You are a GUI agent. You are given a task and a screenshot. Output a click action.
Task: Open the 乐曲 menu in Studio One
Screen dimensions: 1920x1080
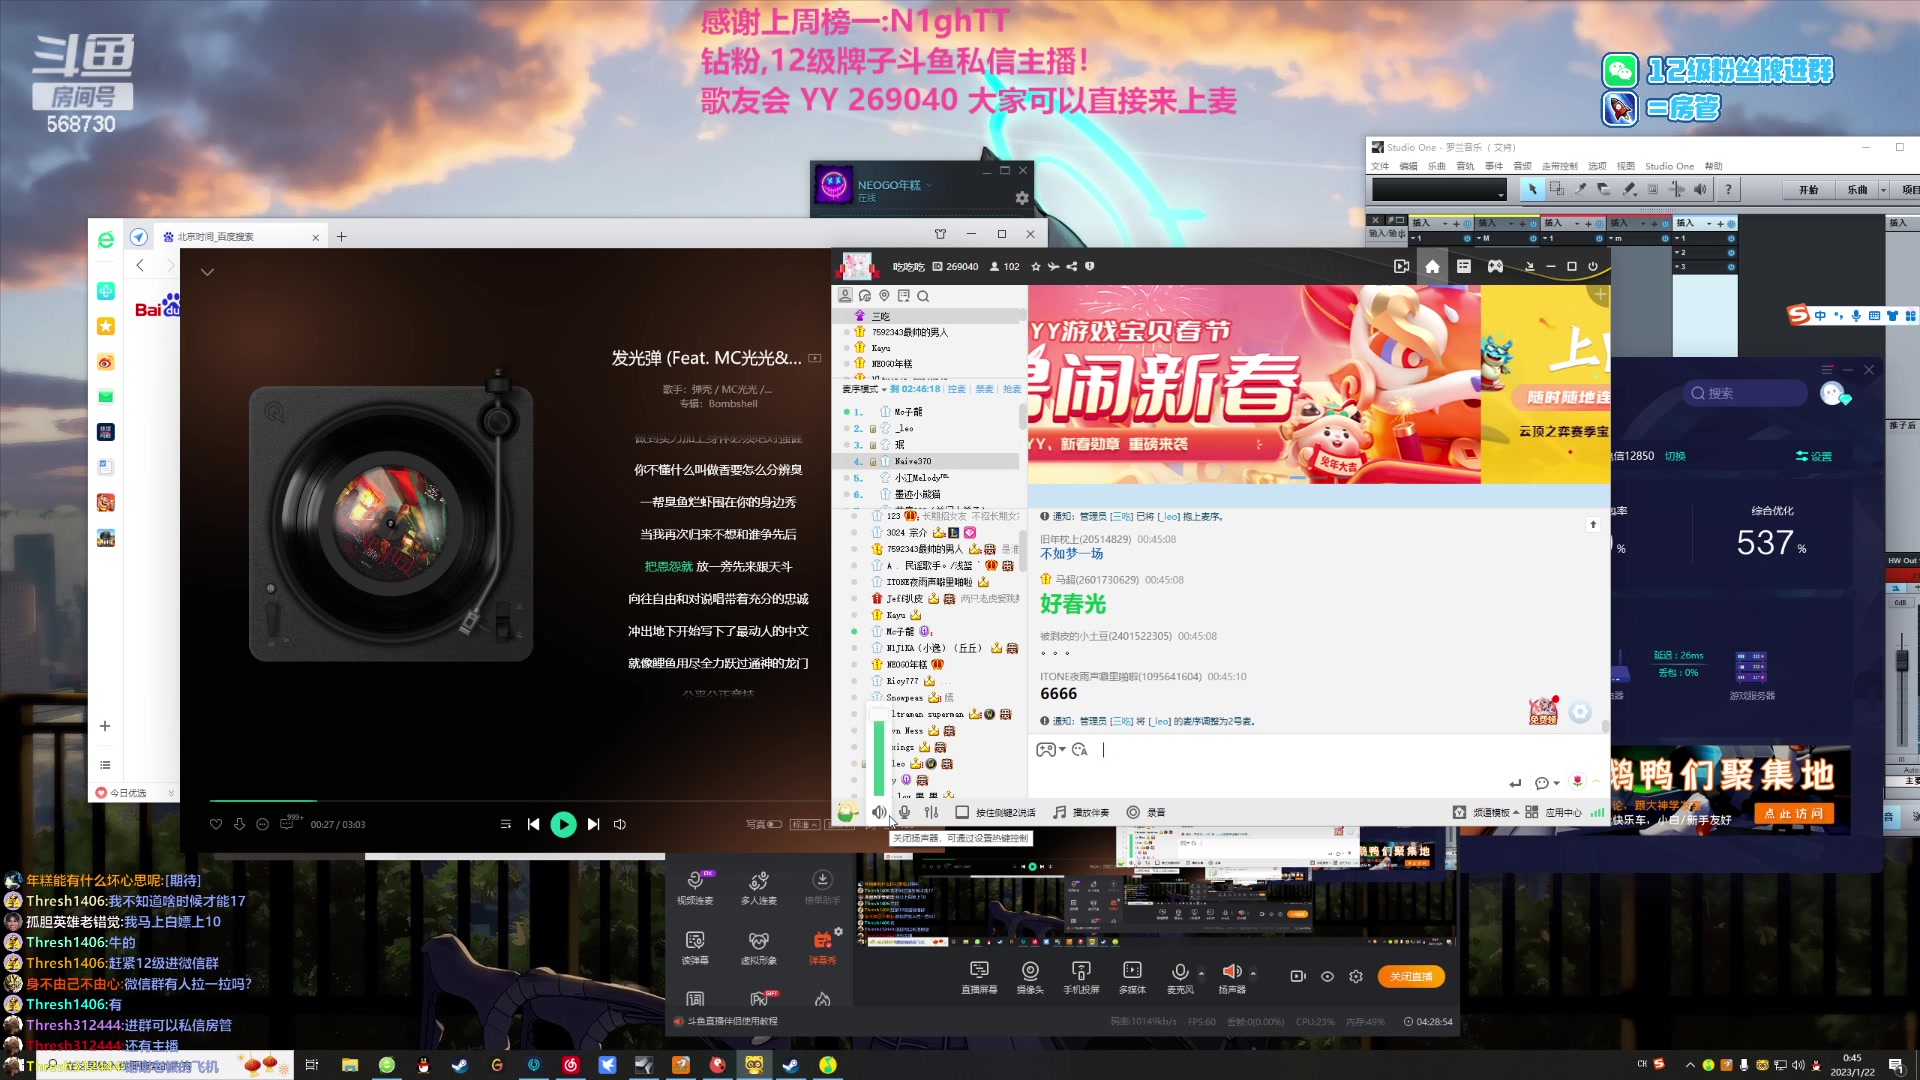(1436, 166)
